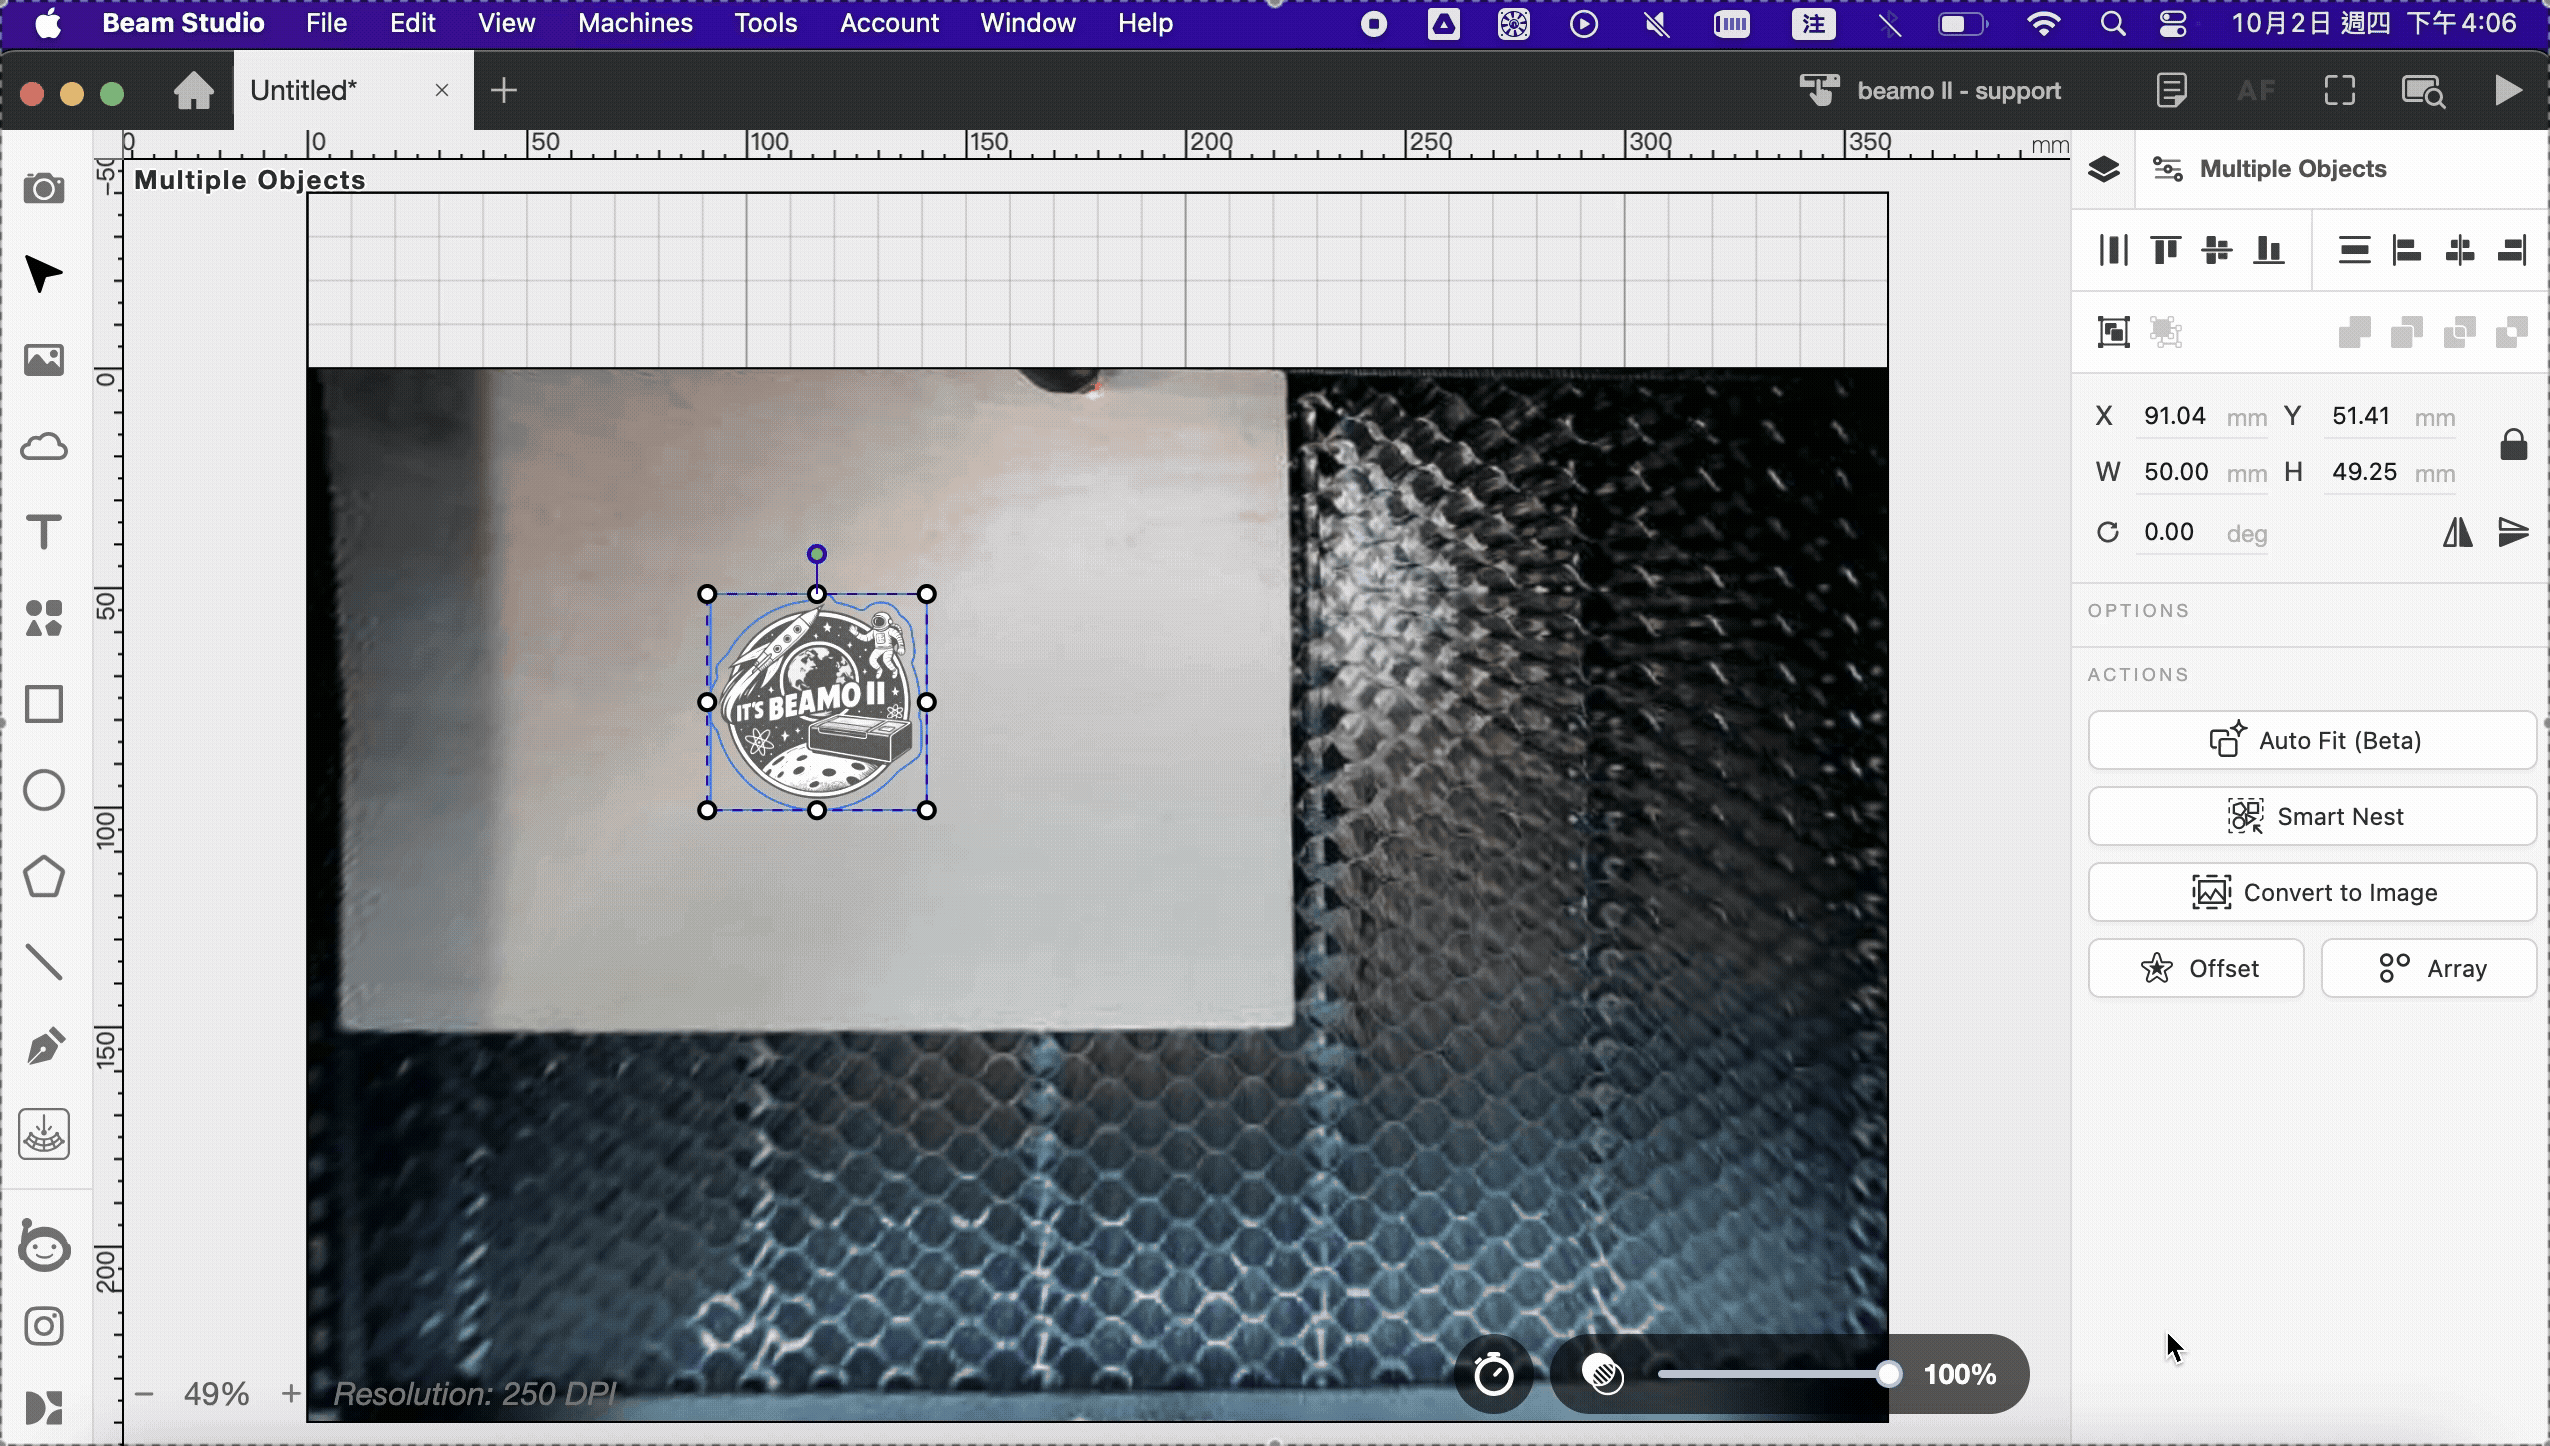Open the document settings icon
This screenshot has width=2550, height=1446.
coord(2171,91)
